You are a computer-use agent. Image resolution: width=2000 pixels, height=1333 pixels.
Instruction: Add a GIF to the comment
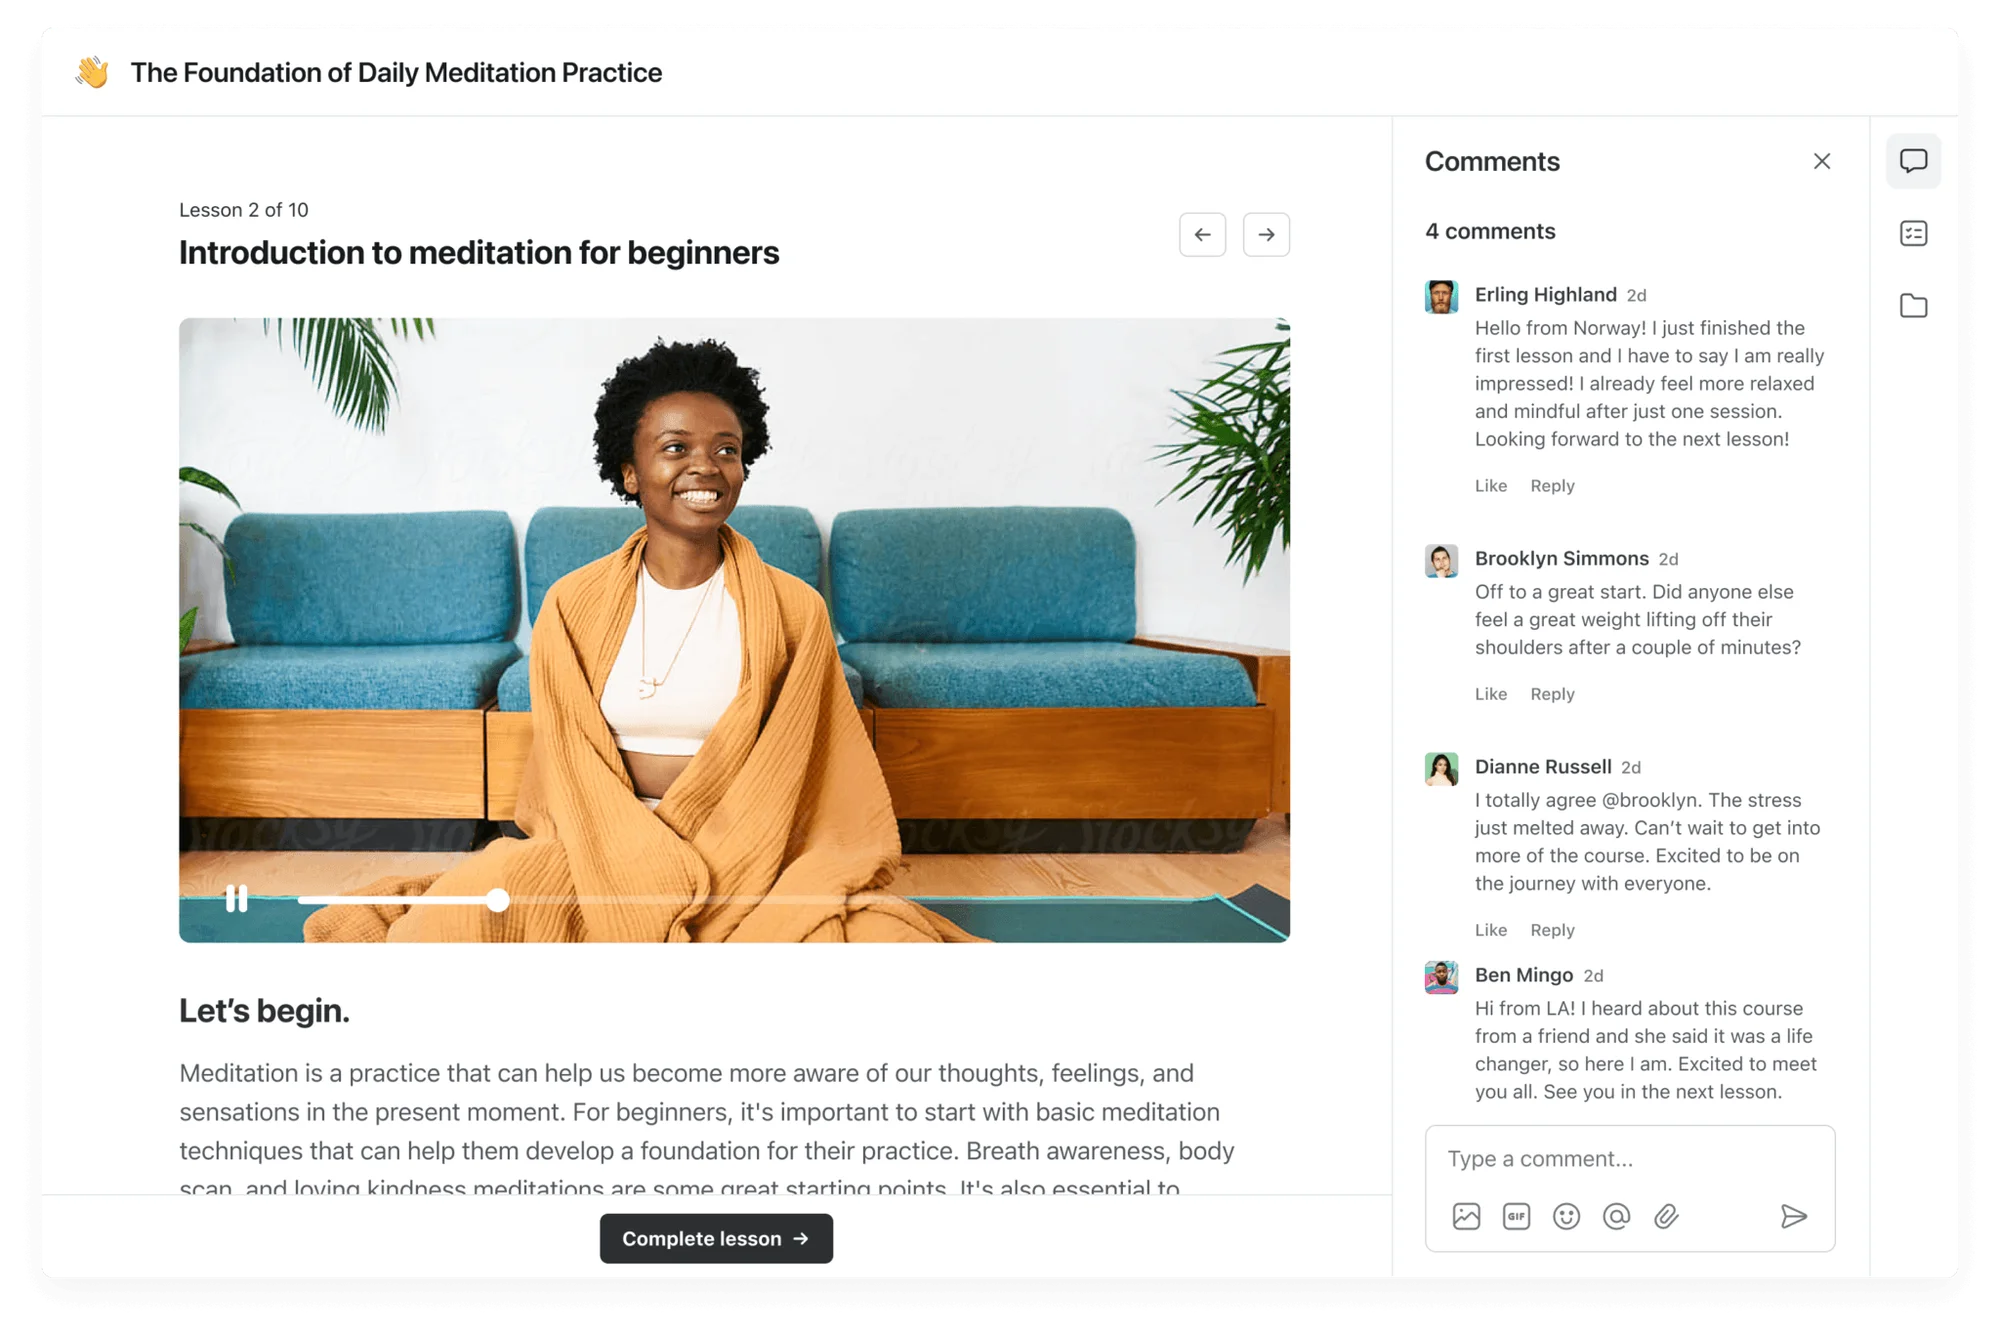pyautogui.click(x=1516, y=1216)
